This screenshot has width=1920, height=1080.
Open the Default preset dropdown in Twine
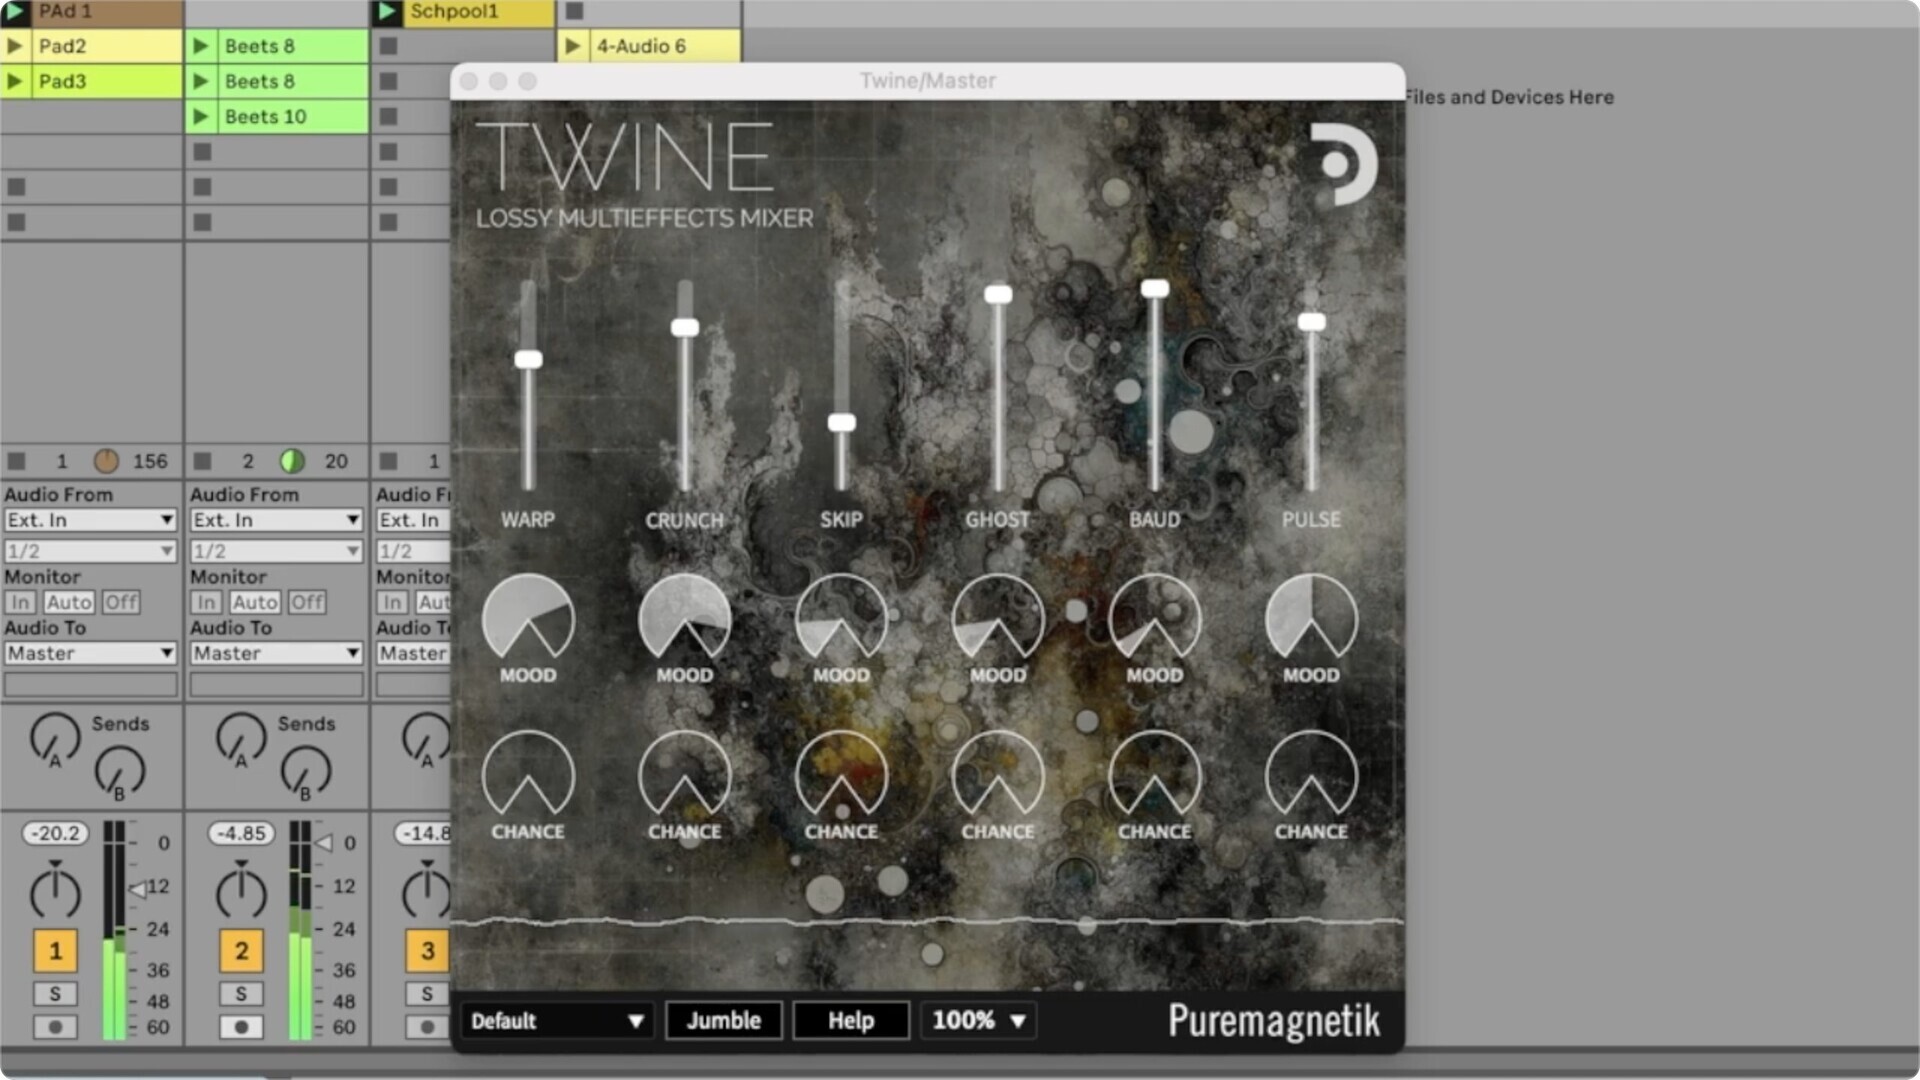coord(557,1021)
